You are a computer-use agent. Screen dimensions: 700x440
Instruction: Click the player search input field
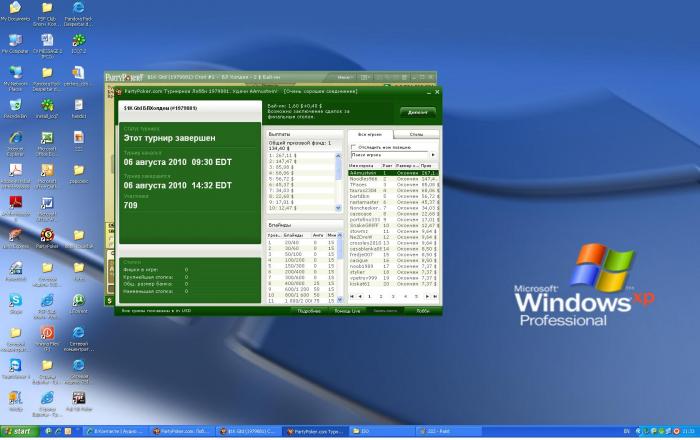390,155
